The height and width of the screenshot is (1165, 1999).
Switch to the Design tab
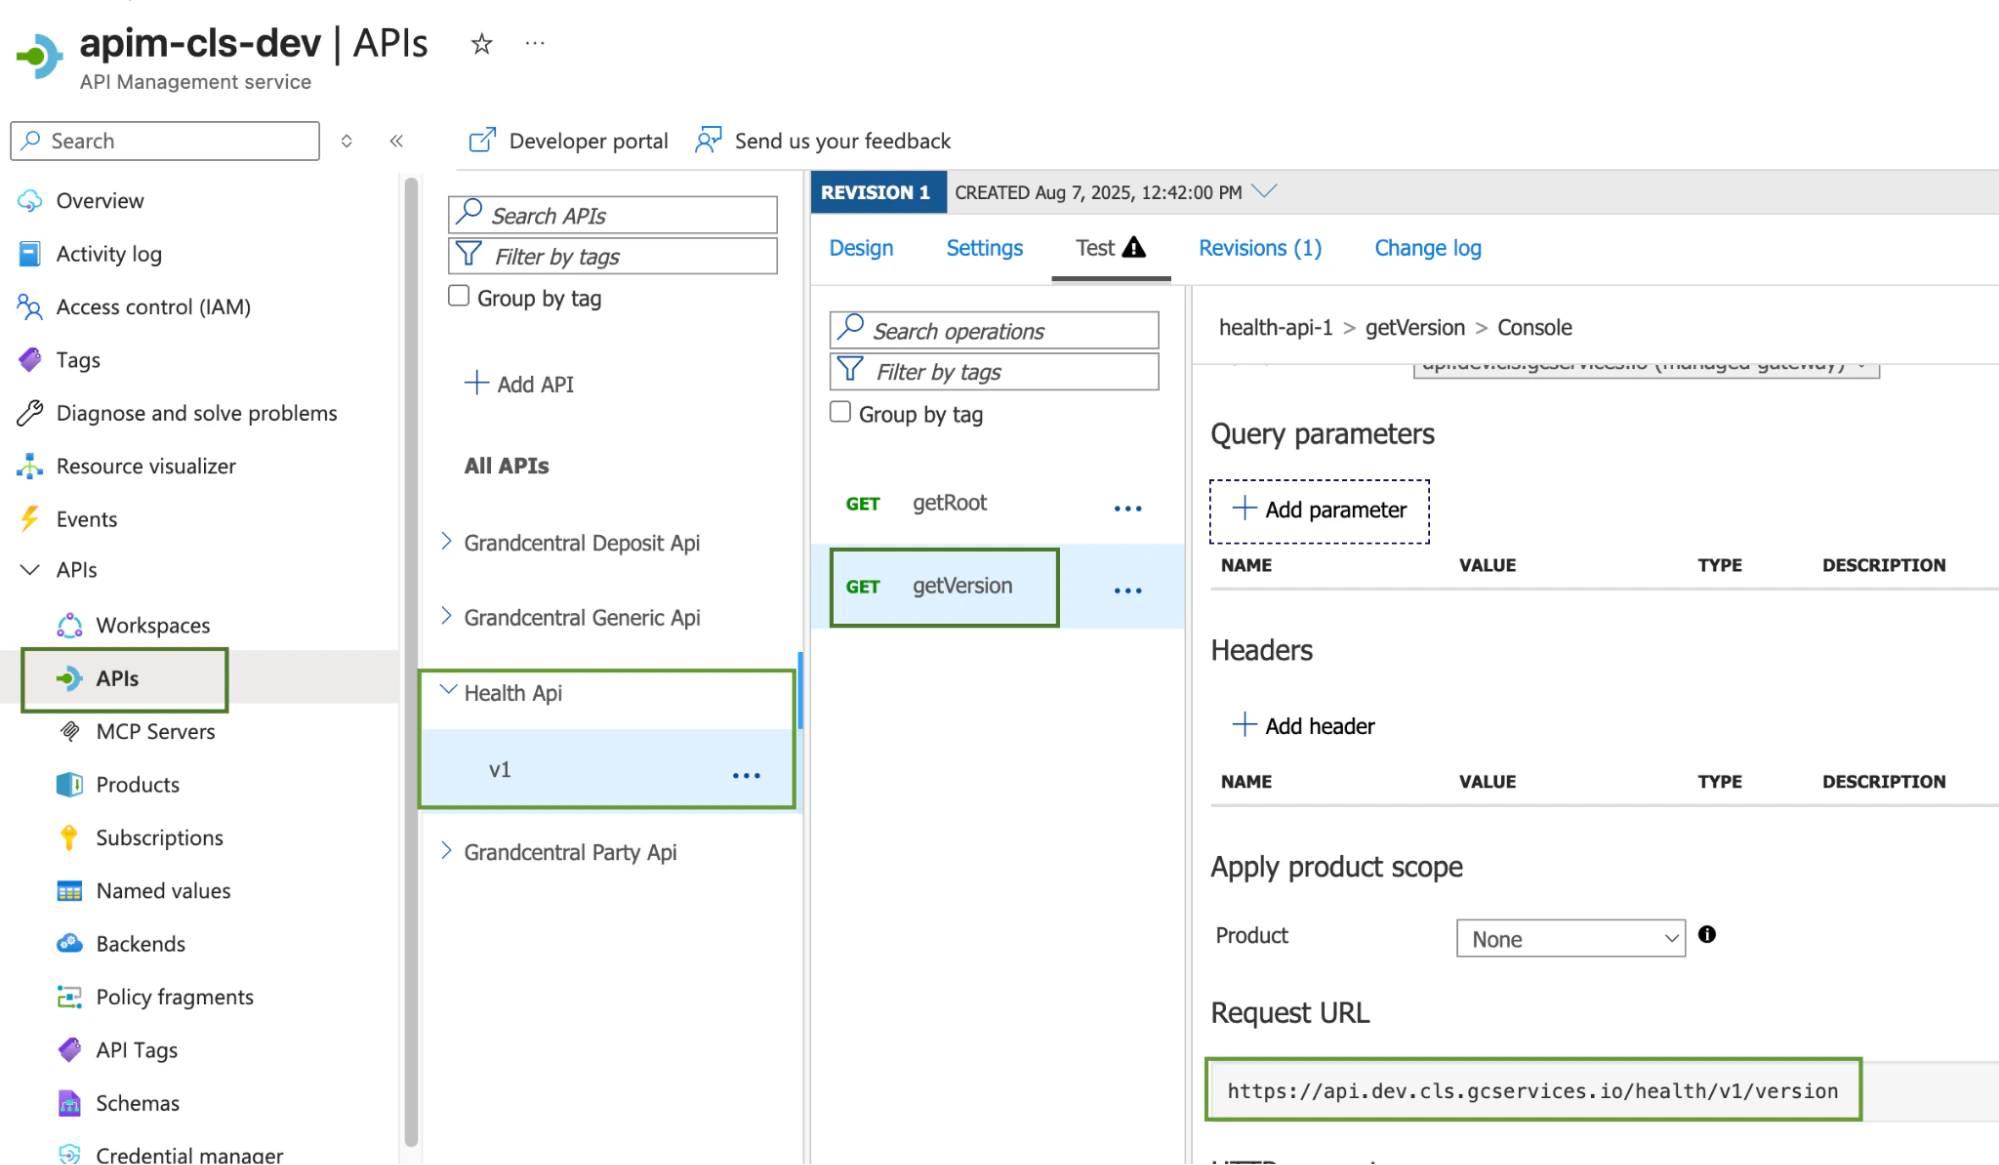860,248
